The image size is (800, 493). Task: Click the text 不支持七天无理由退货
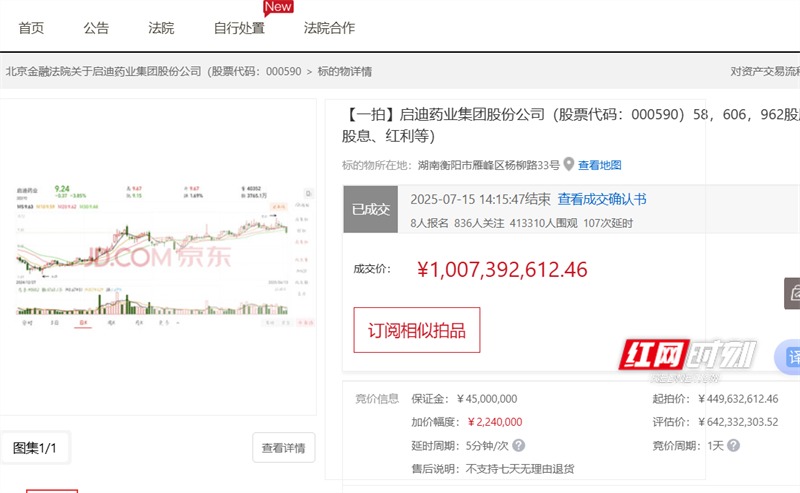[x=520, y=469]
